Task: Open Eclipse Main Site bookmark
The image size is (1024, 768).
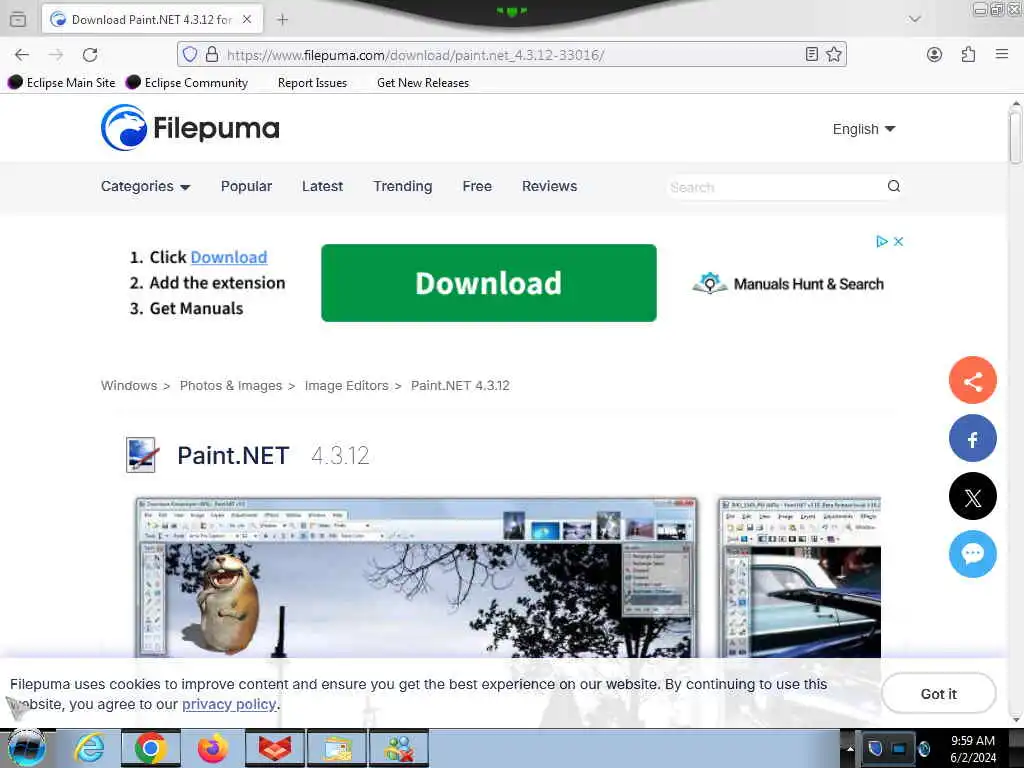Action: [x=61, y=82]
